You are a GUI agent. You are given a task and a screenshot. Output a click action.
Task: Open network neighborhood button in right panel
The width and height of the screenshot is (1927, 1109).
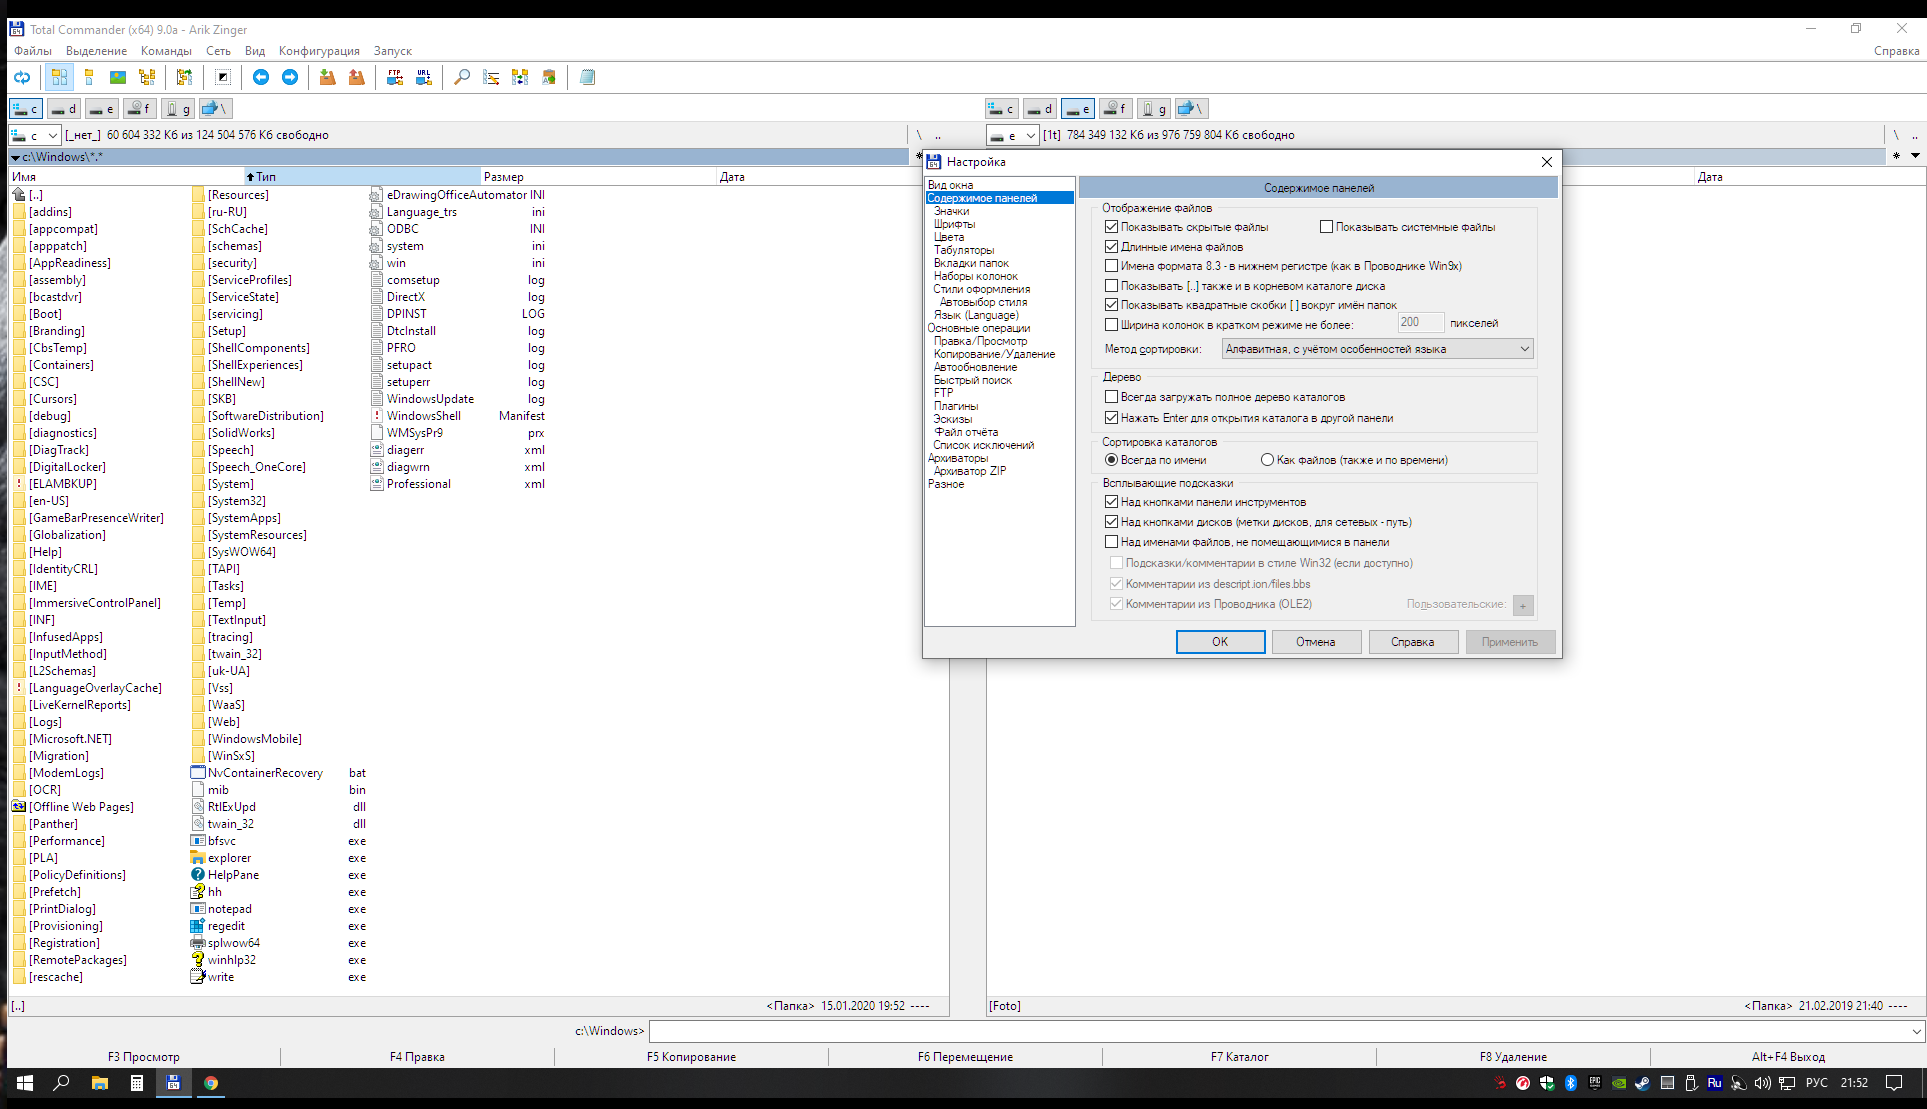point(1191,109)
